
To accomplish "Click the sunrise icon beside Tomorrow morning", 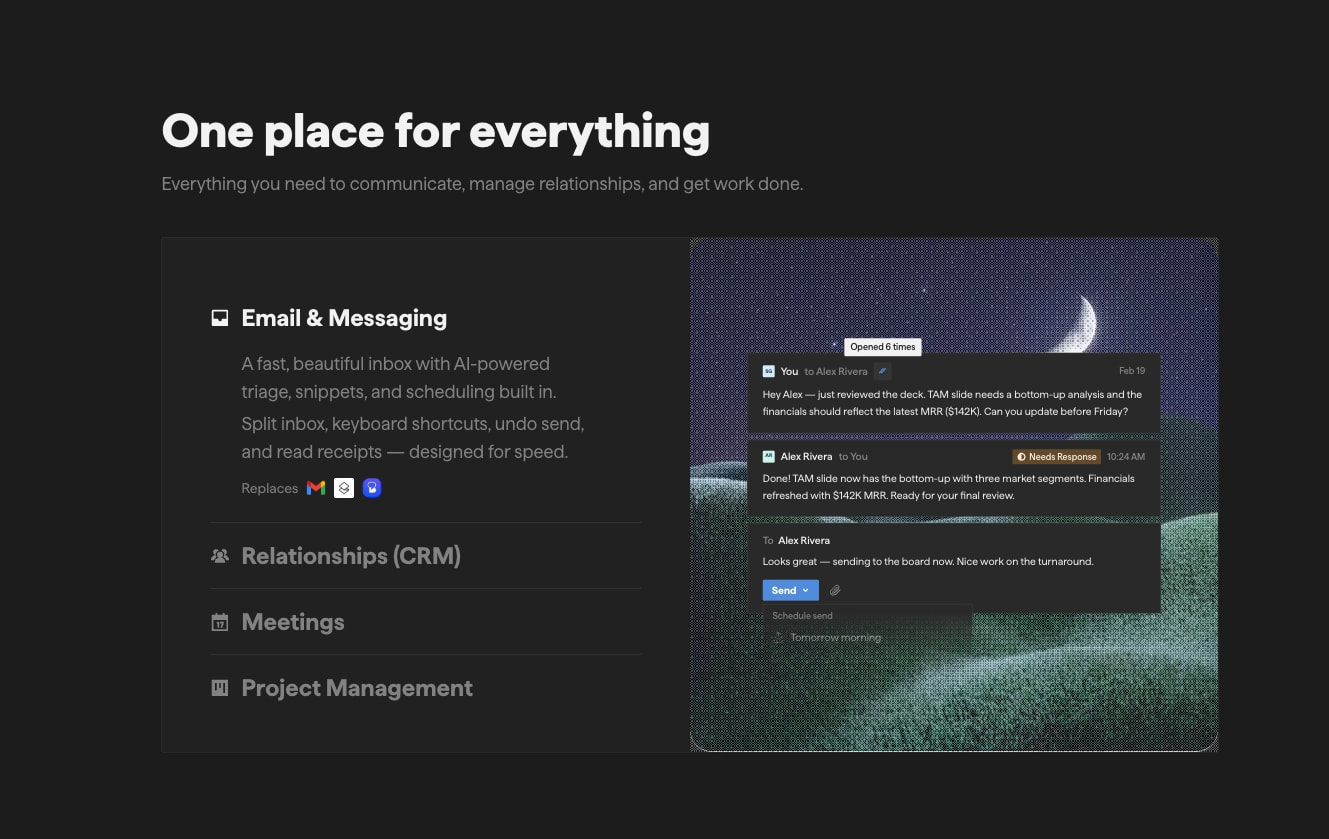I will tap(778, 637).
